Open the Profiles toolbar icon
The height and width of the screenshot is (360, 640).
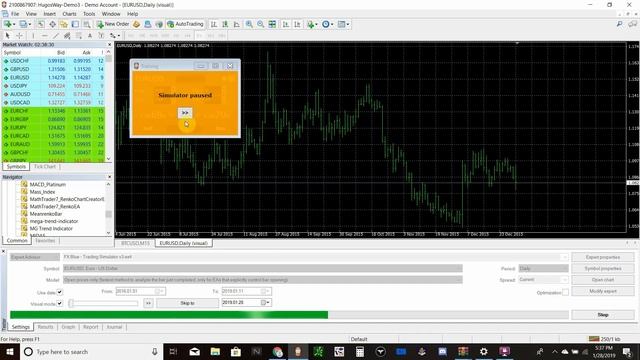tap(24, 24)
